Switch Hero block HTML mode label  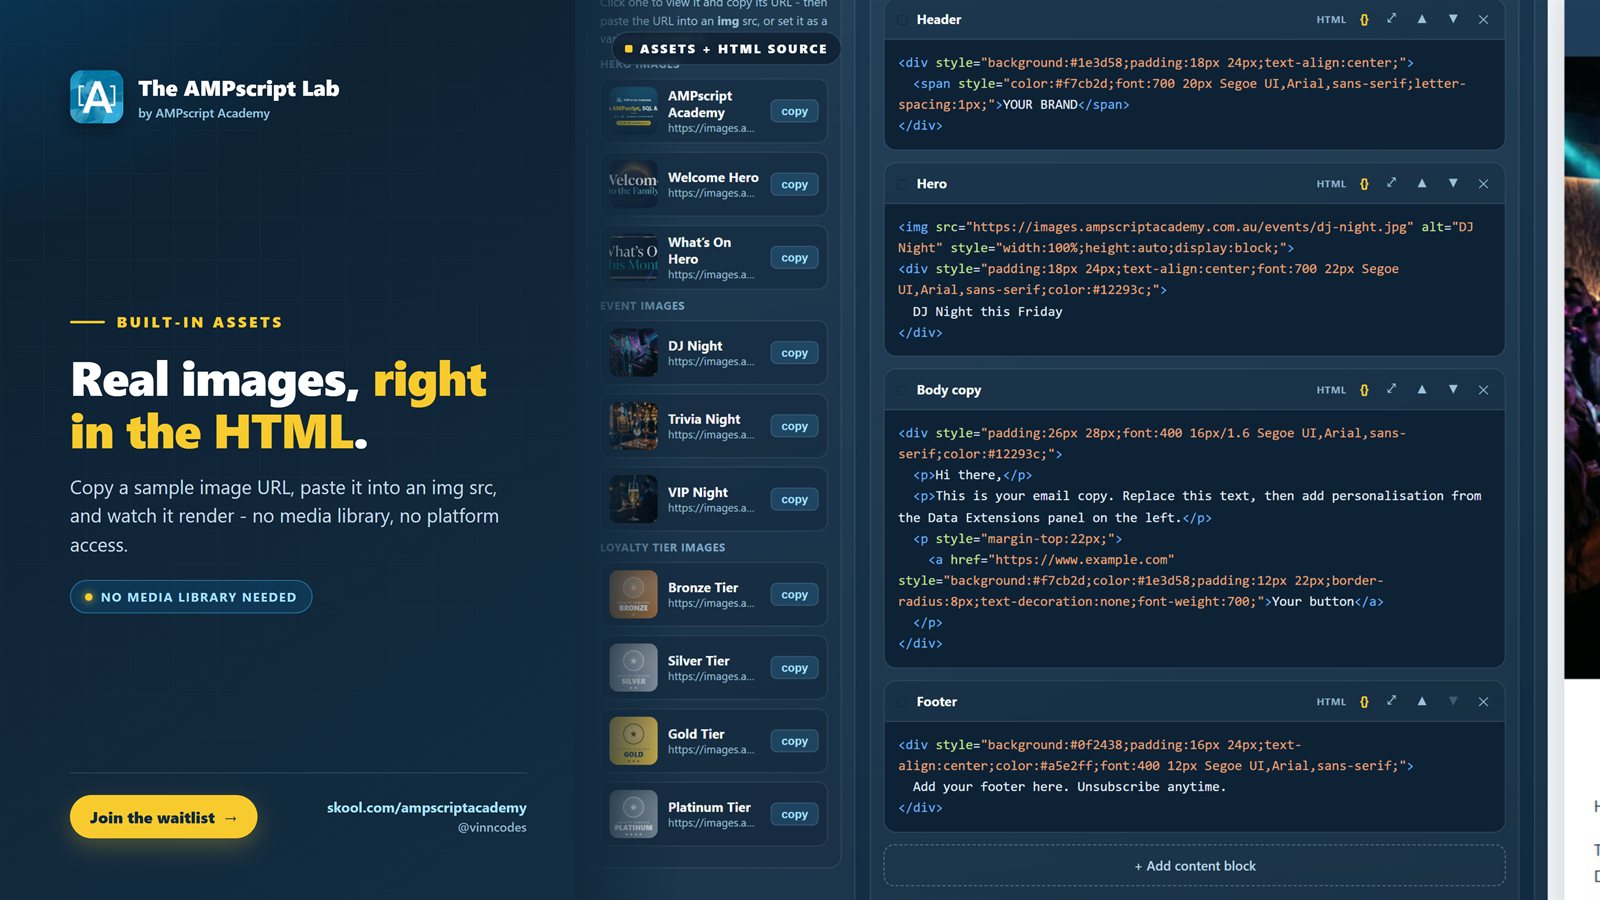(1331, 184)
